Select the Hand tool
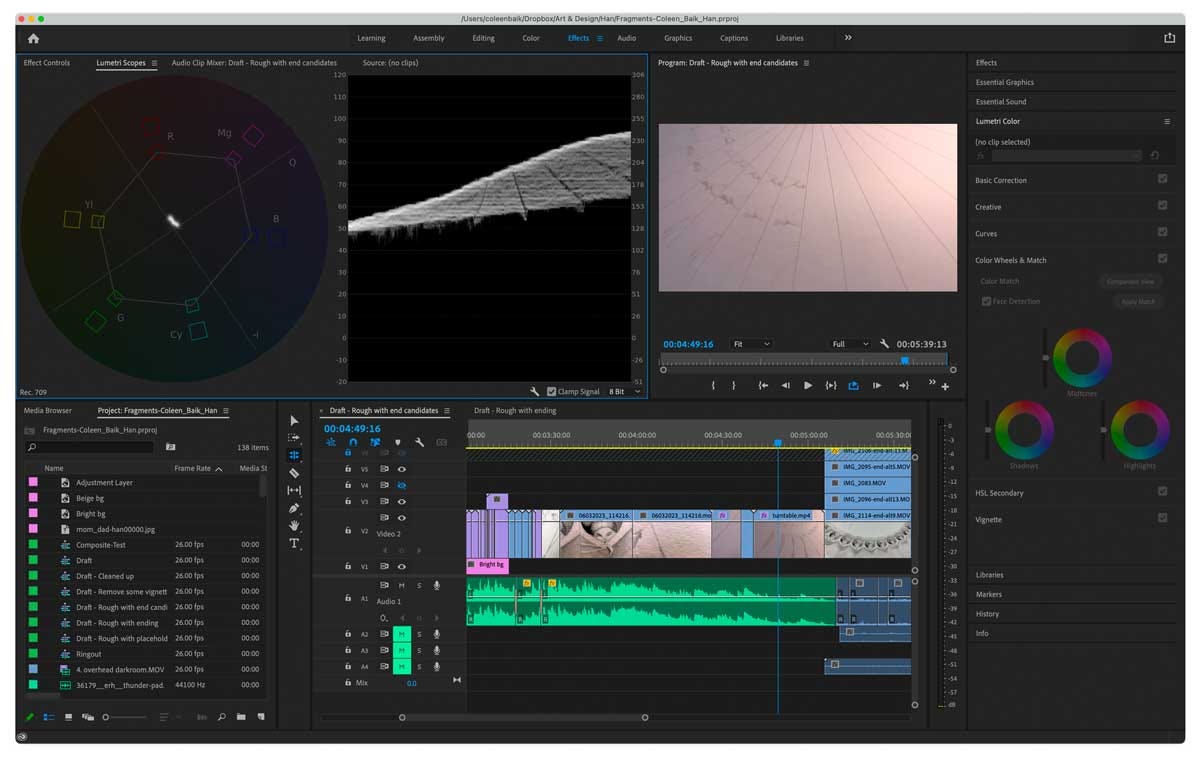Image resolution: width=1200 pixels, height=761 pixels. click(x=294, y=526)
